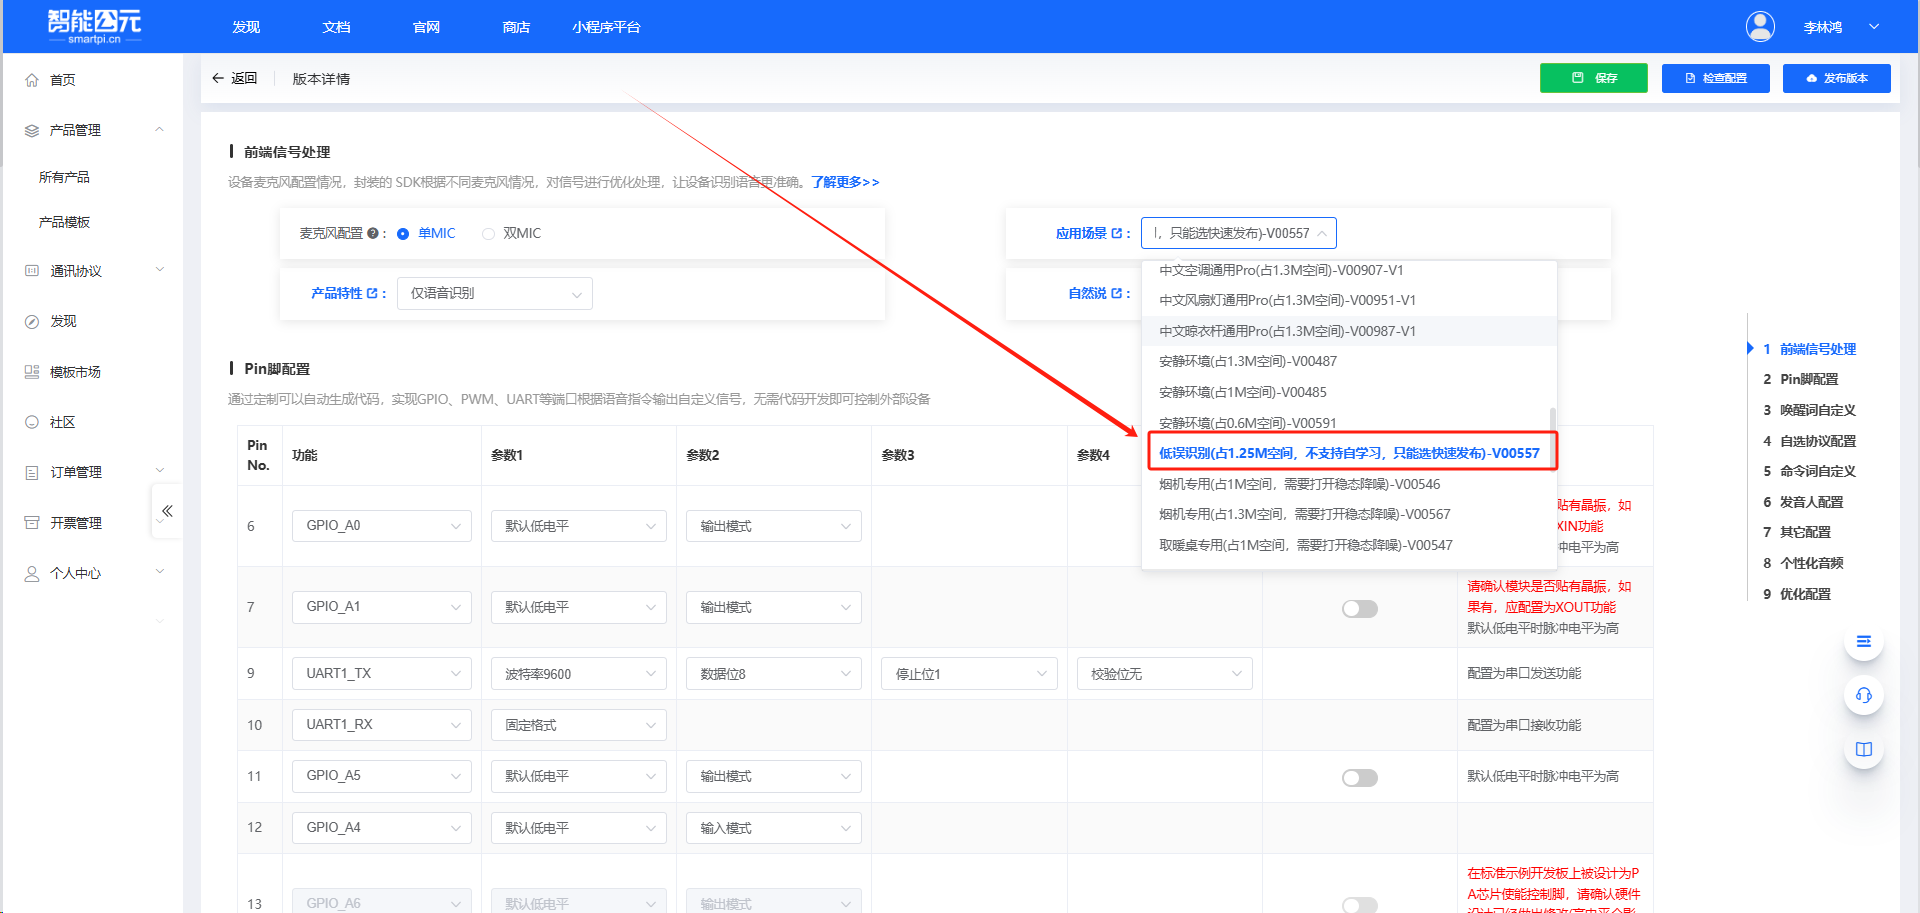Click the user avatar icon
The width and height of the screenshot is (1920, 913).
tap(1760, 27)
